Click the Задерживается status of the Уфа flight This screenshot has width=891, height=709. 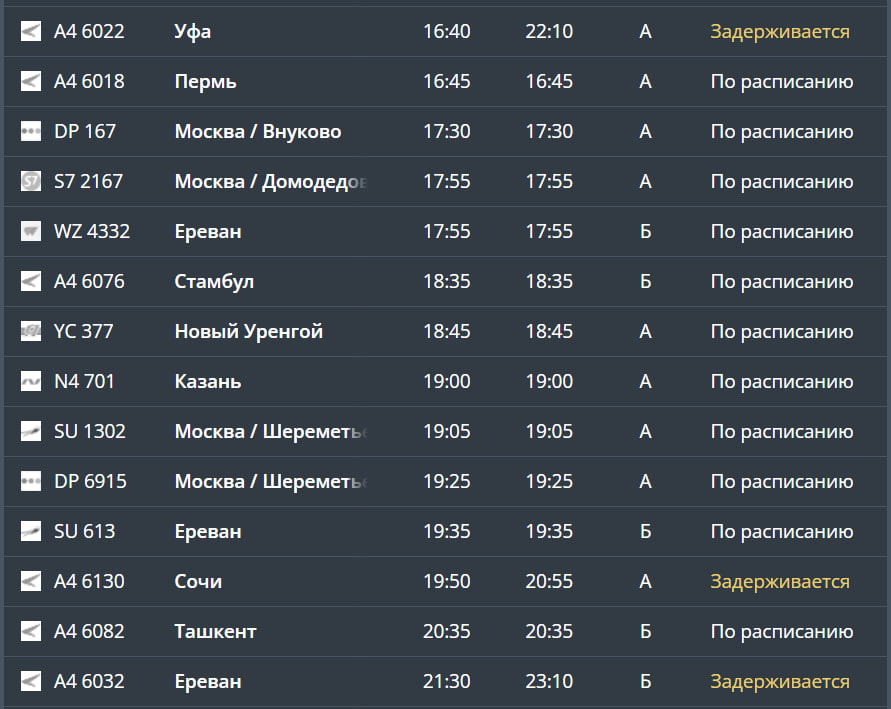(x=780, y=32)
